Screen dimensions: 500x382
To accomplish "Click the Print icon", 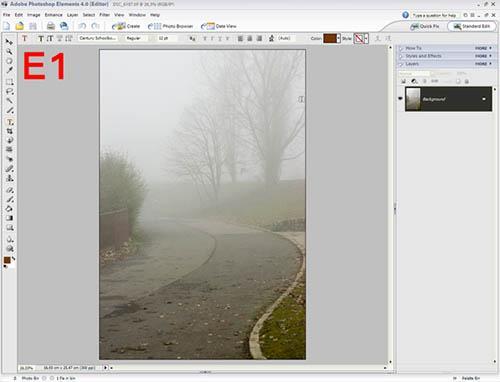I will [x=51, y=26].
